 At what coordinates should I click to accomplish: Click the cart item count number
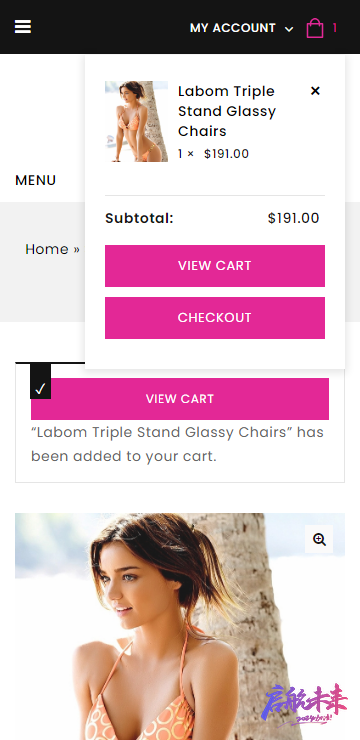(x=335, y=28)
